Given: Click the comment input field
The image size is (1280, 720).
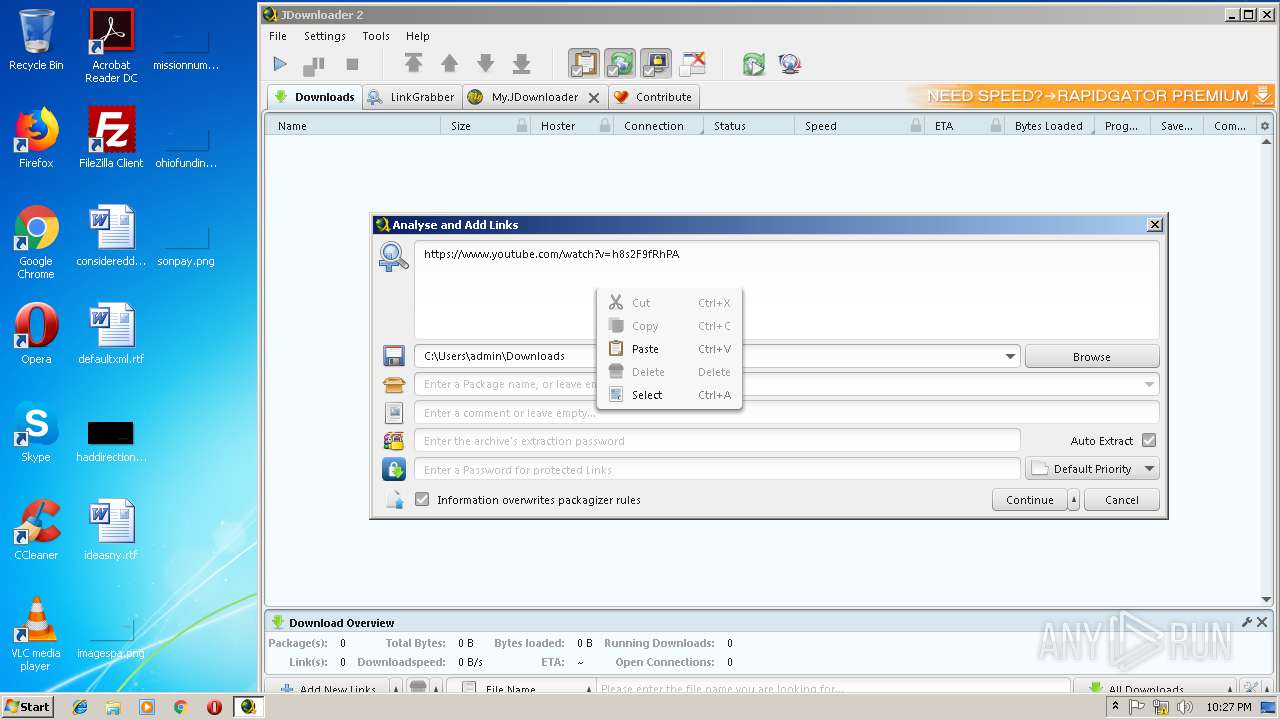Looking at the screenshot, I should coord(787,412).
